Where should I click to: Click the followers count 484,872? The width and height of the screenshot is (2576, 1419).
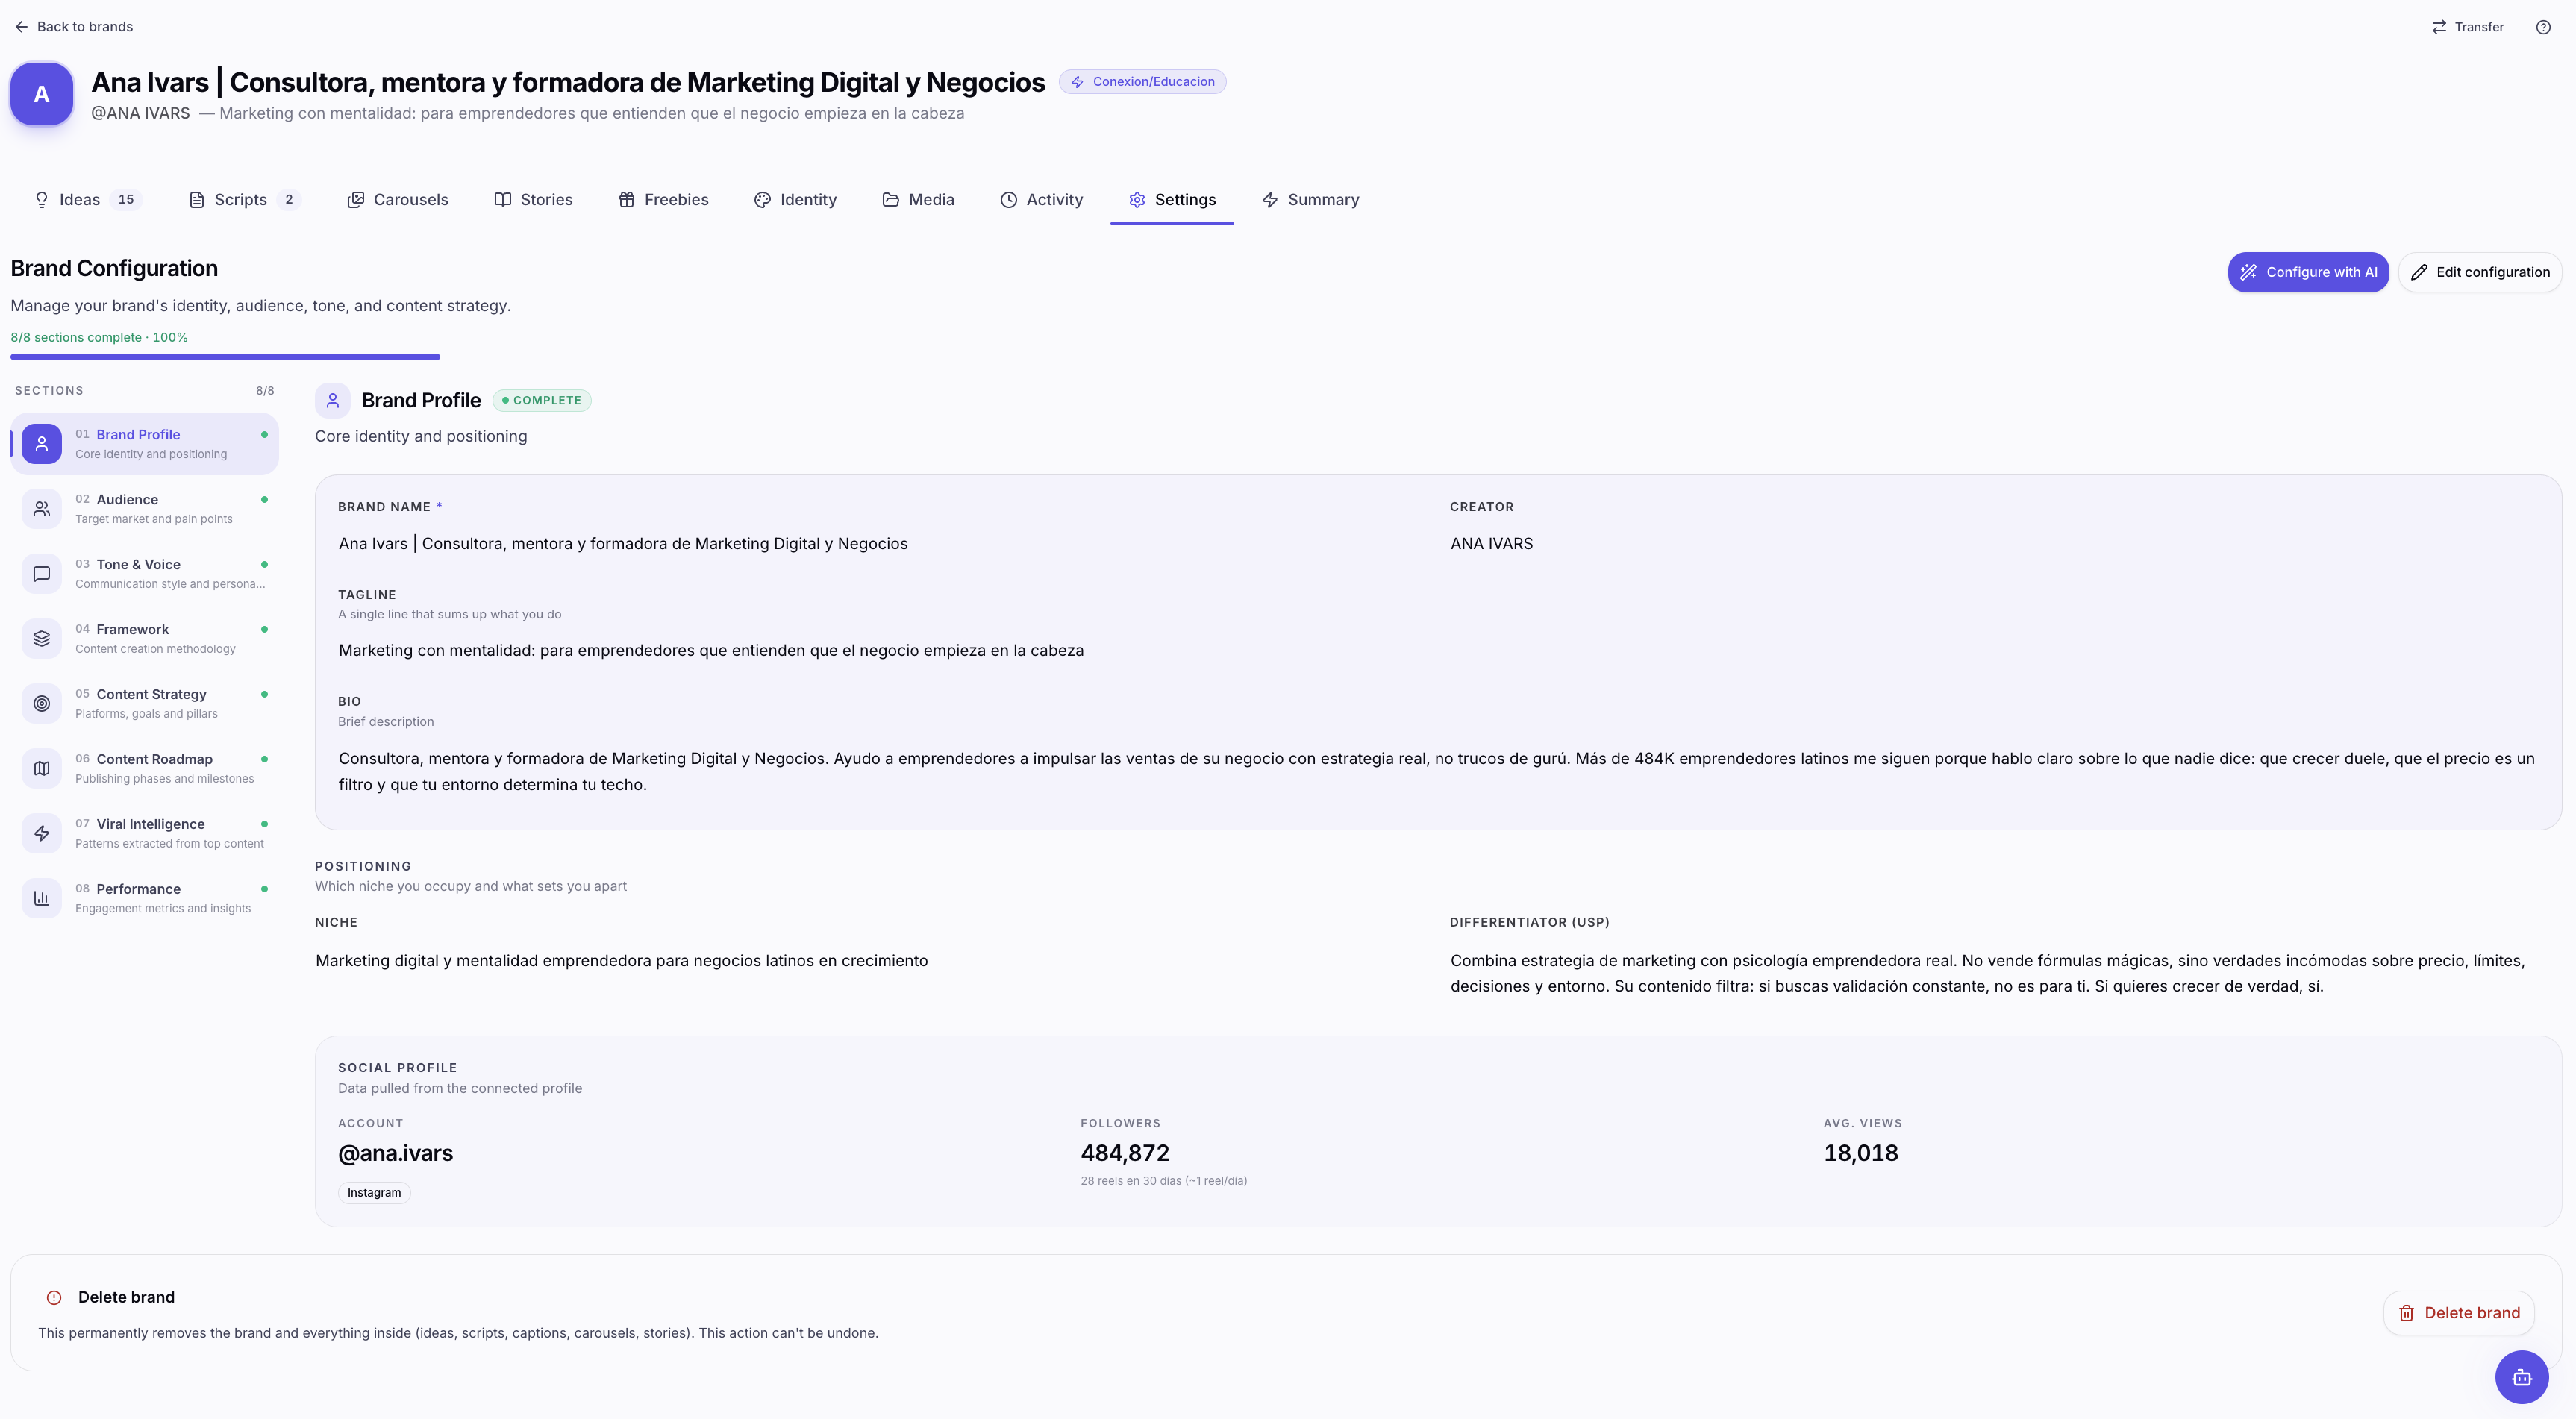(x=1125, y=1153)
